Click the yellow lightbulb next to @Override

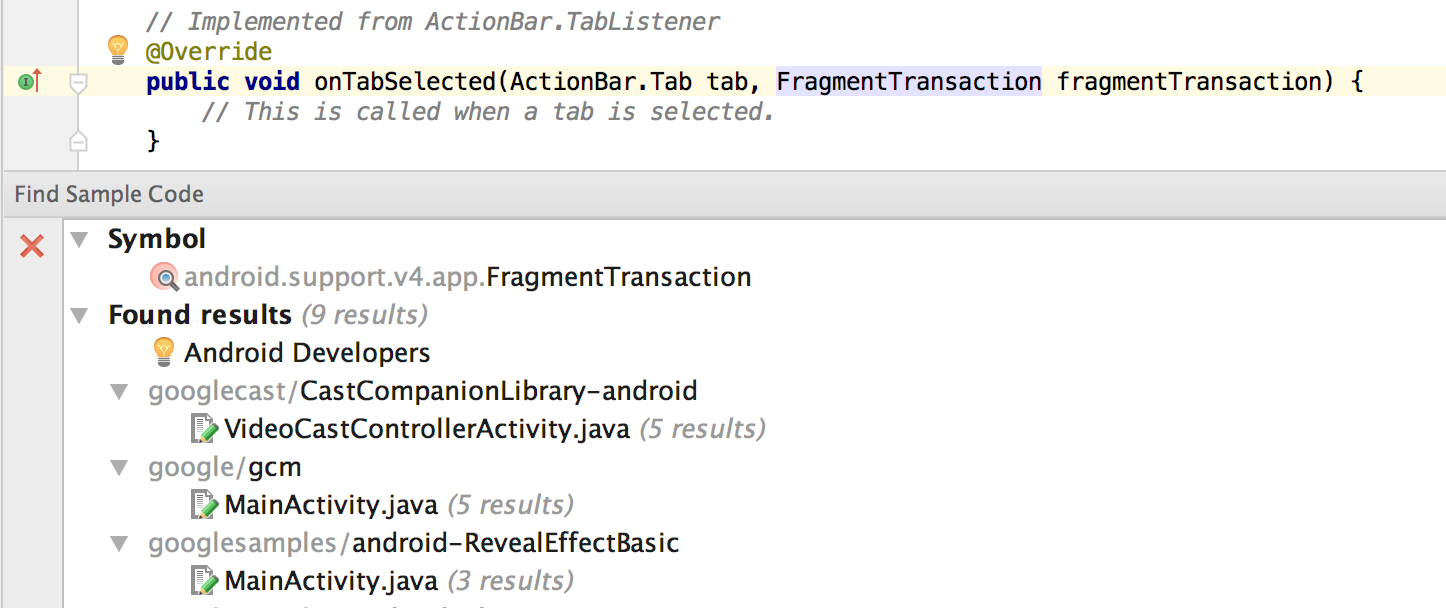point(118,48)
